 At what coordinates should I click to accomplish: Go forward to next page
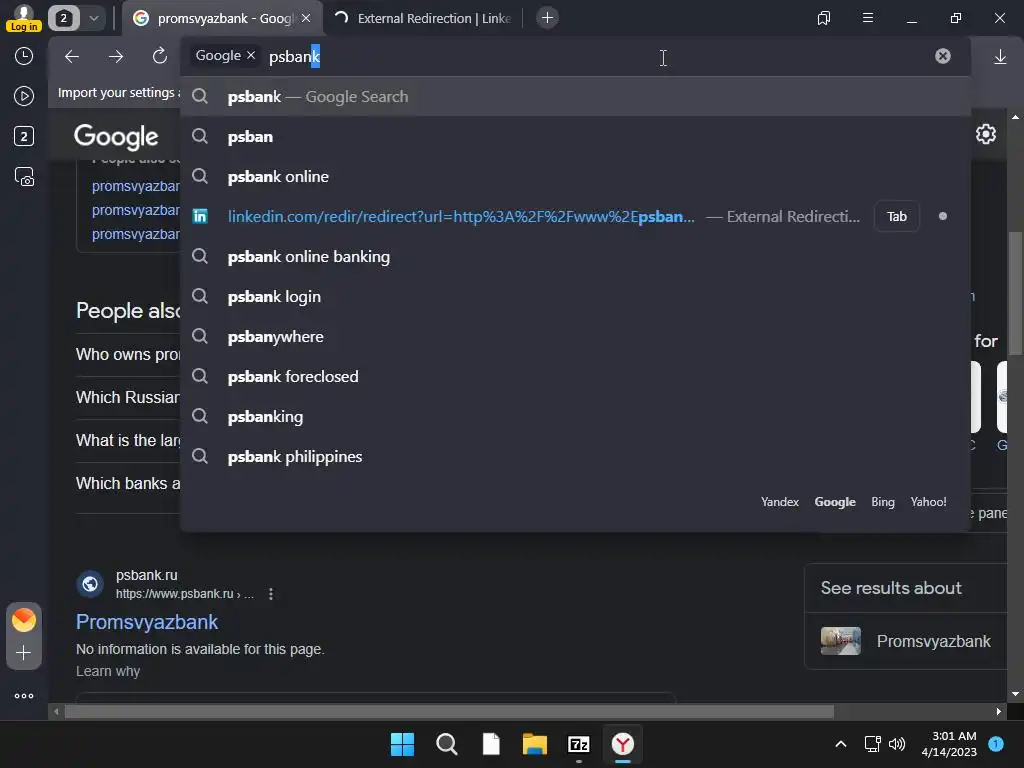coord(116,57)
